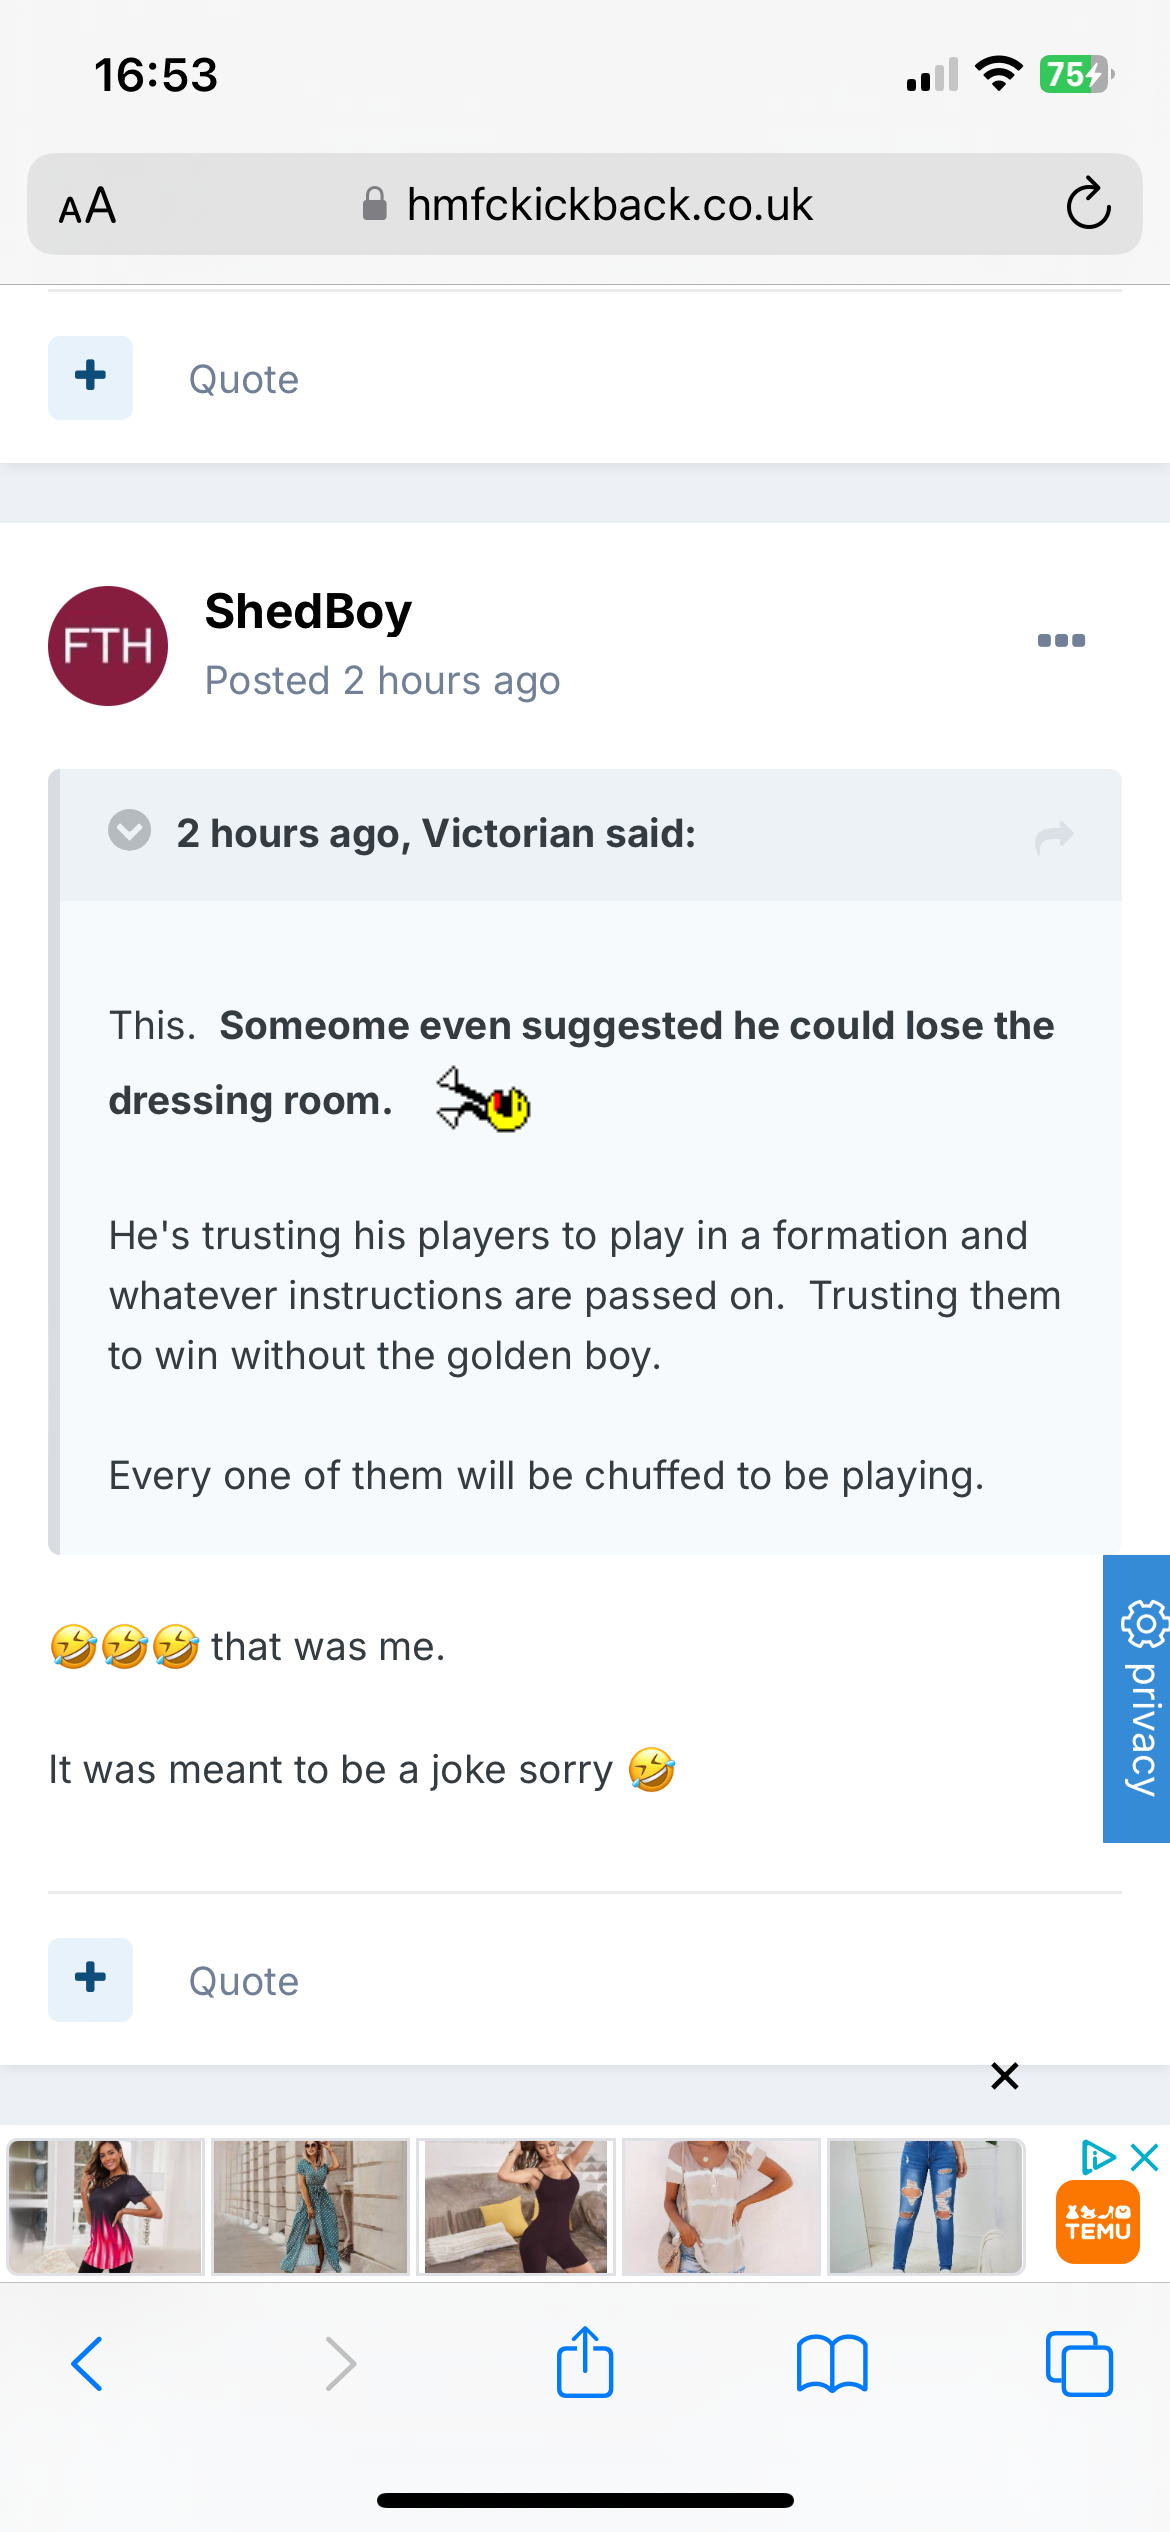The width and height of the screenshot is (1170, 2532).
Task: Click Quote below ShedBoy's post
Action: [244, 1981]
